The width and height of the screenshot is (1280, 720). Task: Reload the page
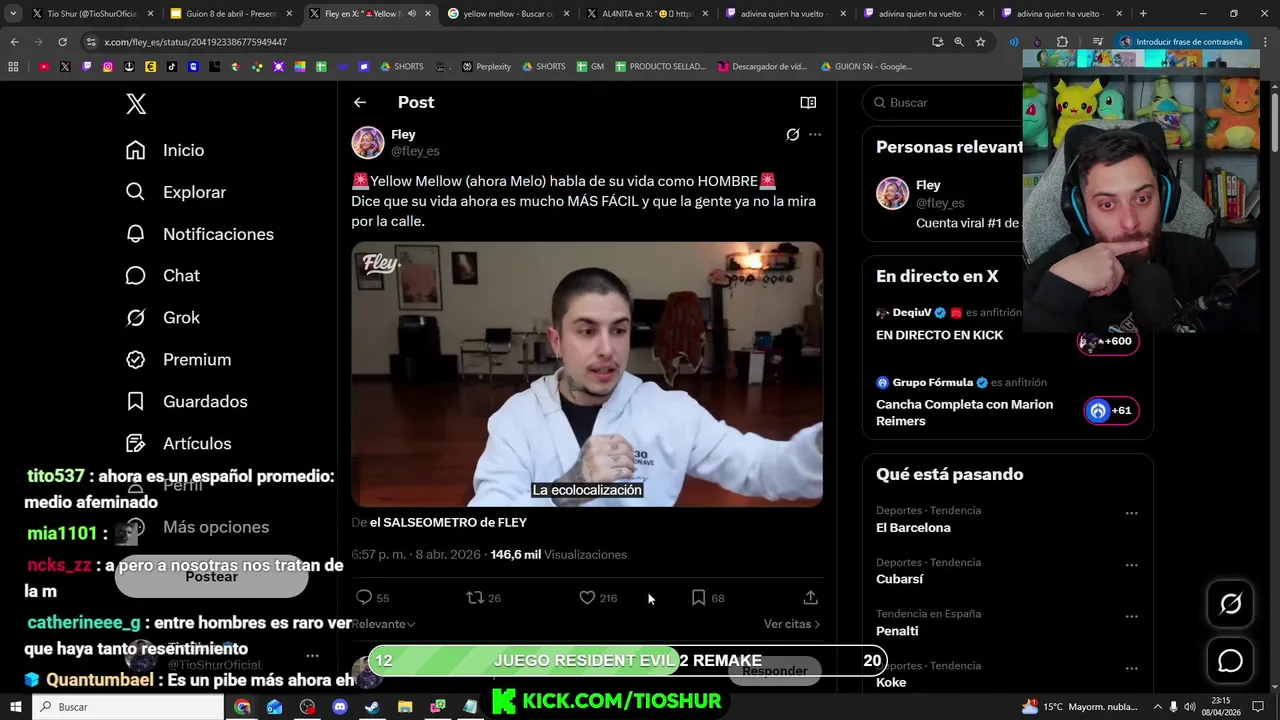(x=62, y=42)
